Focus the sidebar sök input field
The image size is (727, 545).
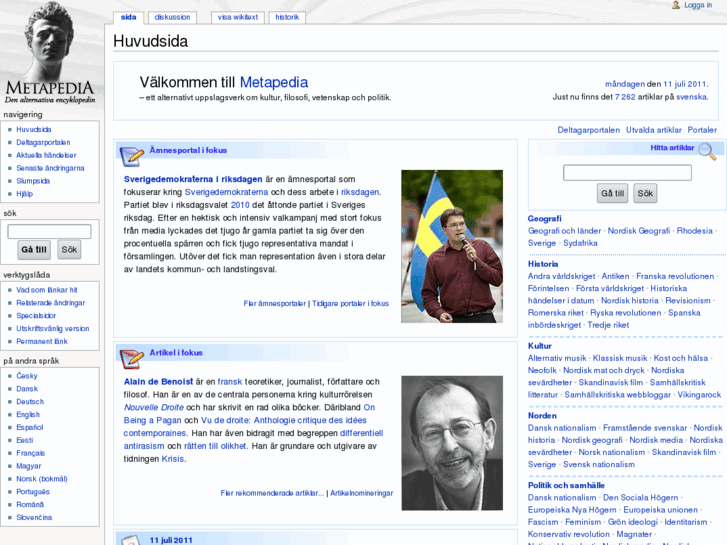[x=49, y=231]
